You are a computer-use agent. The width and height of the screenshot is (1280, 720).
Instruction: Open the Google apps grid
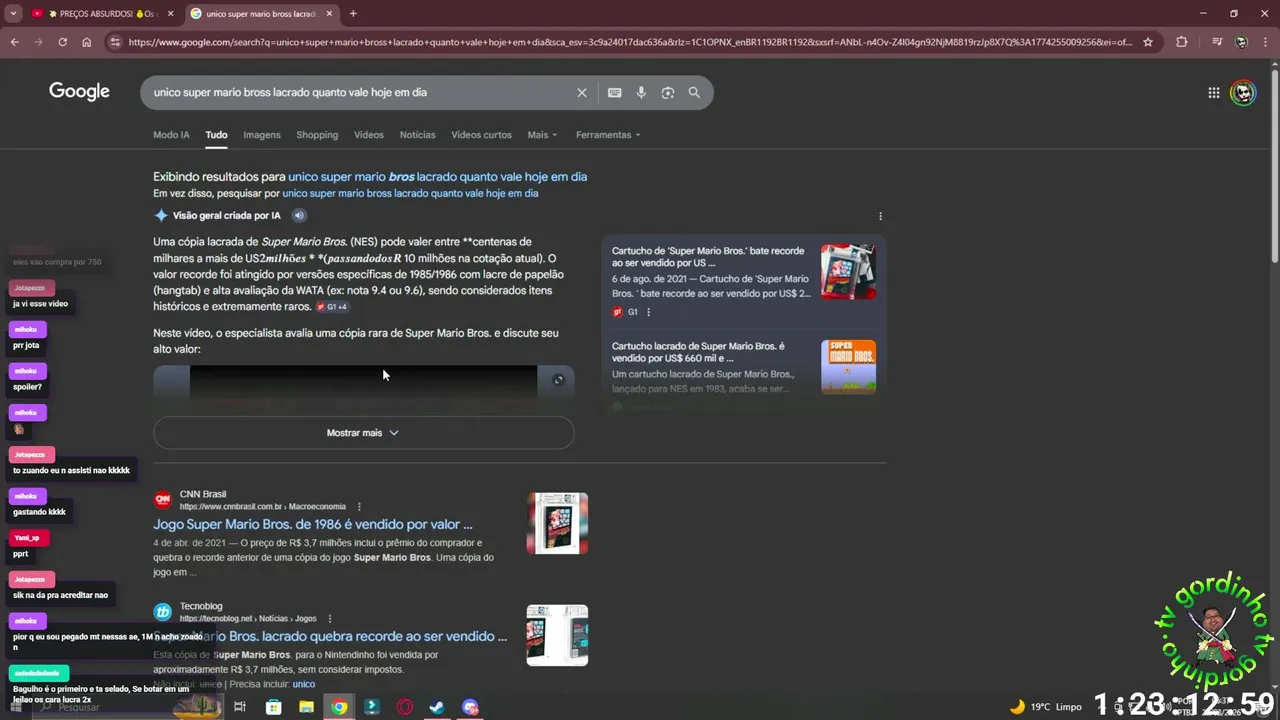pyautogui.click(x=1214, y=92)
